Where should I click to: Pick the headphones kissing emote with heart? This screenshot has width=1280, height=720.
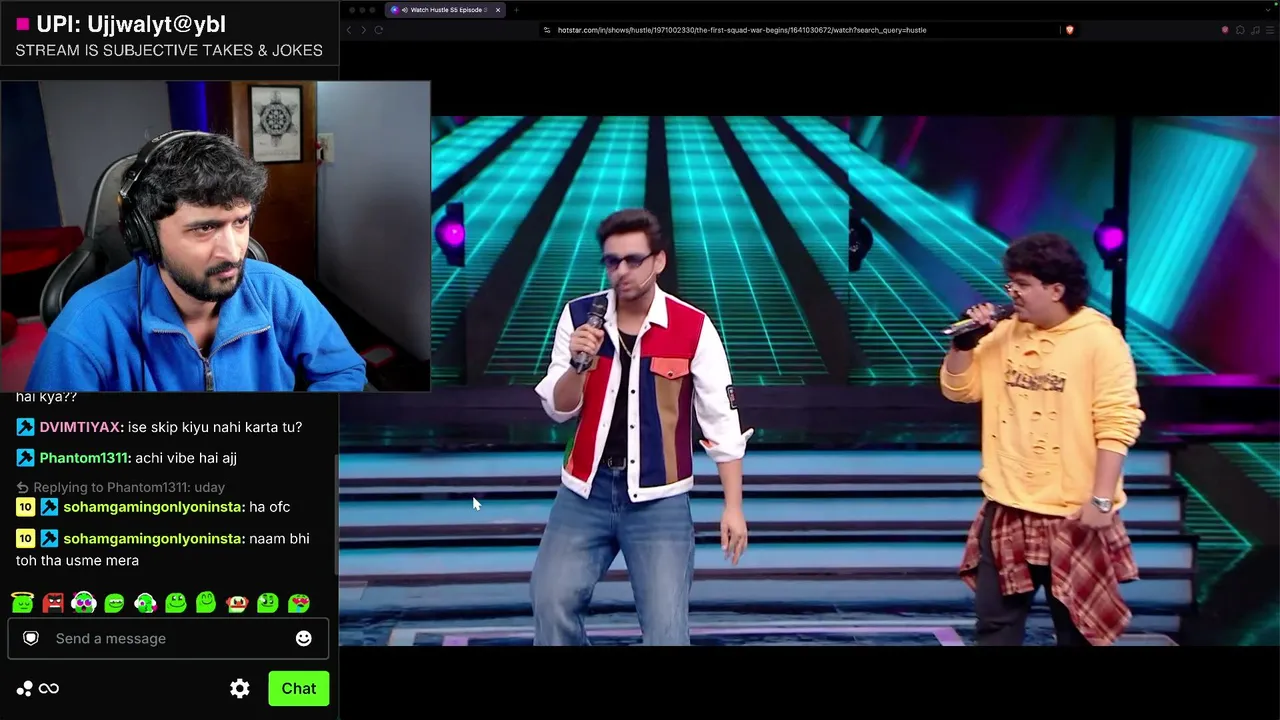click(145, 603)
